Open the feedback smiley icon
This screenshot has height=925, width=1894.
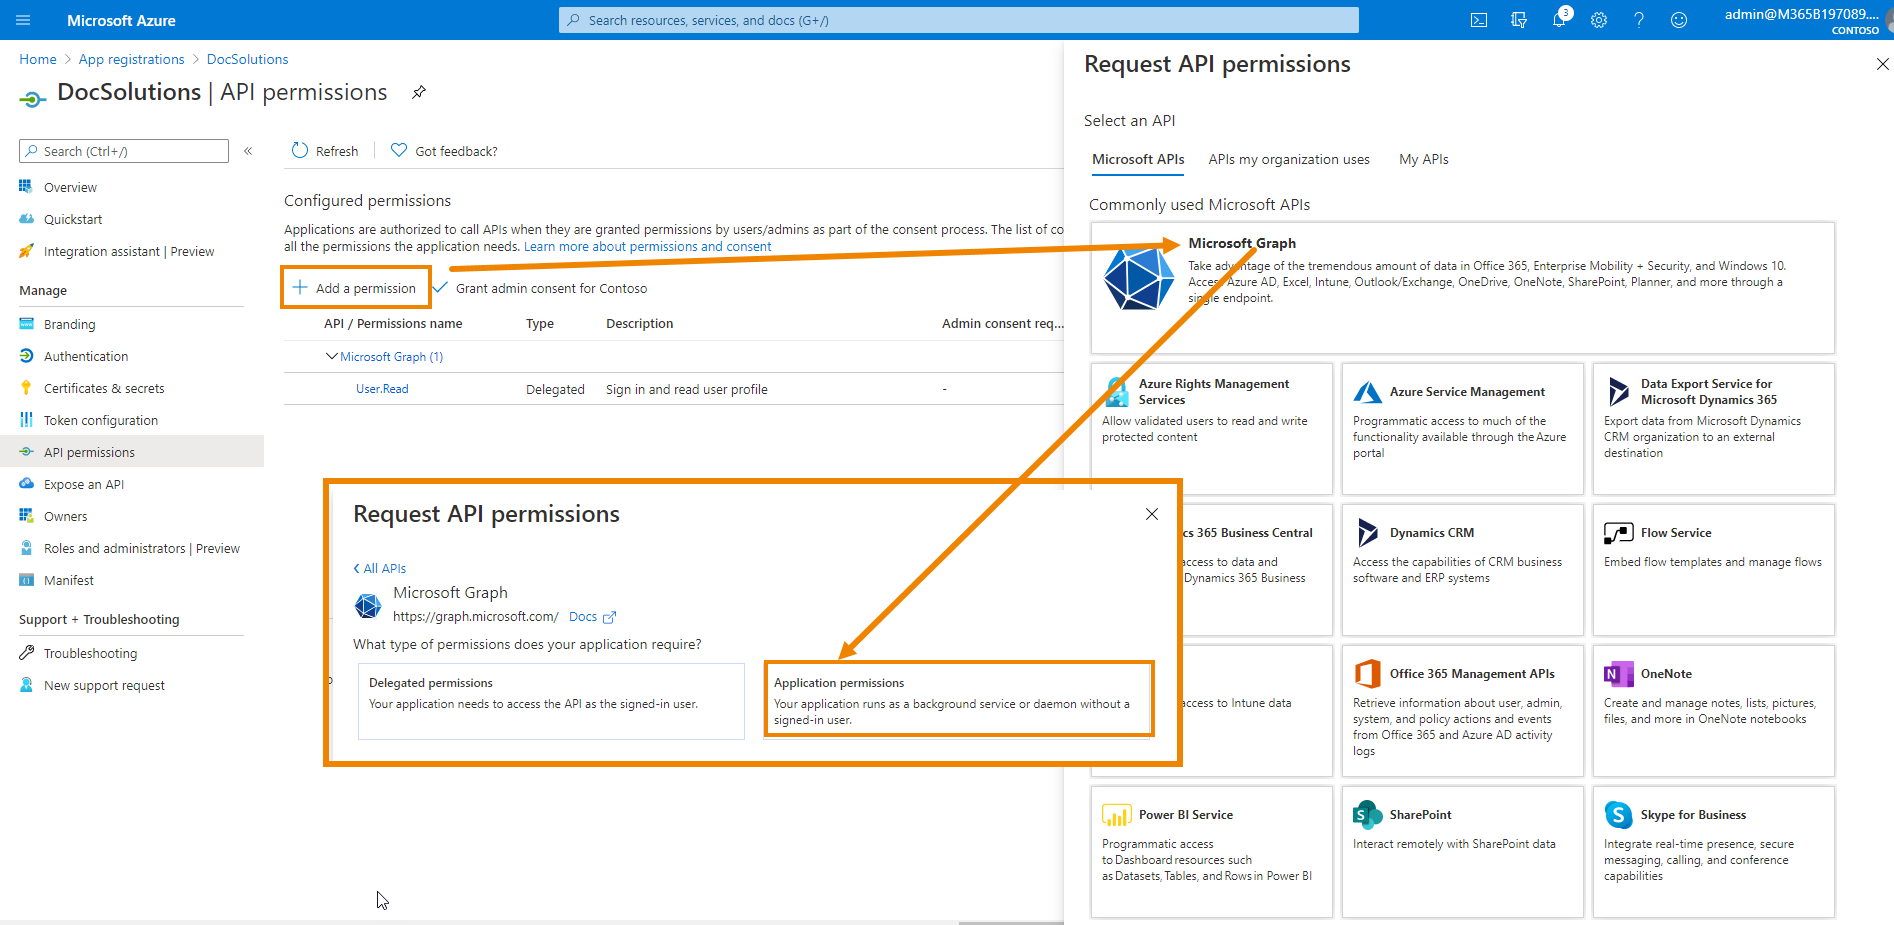coord(1679,20)
